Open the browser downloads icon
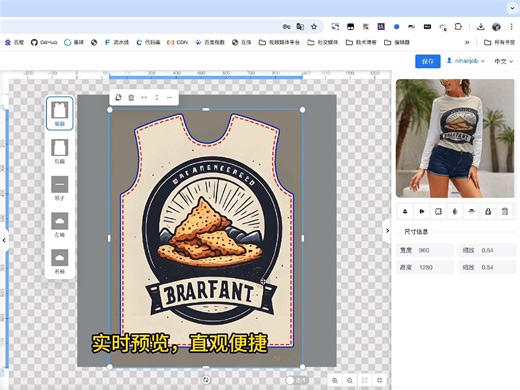 pos(480,27)
